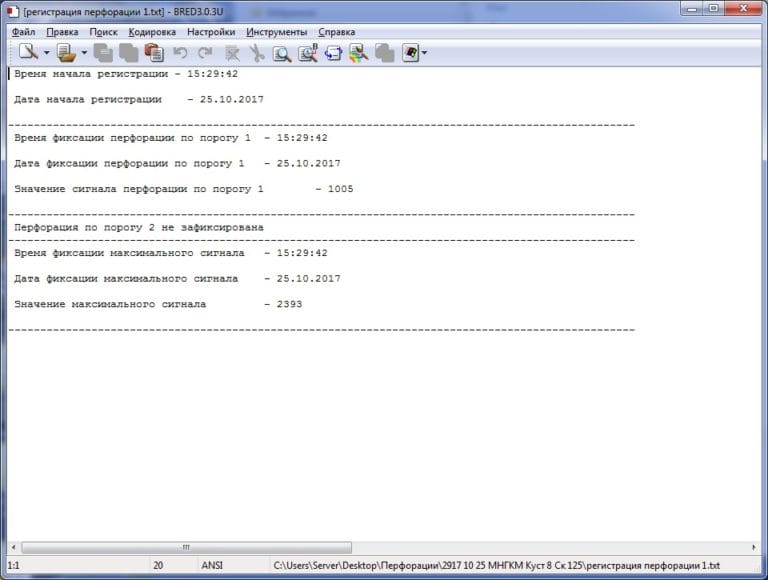This screenshot has width=768, height=580.
Task: Click the Open file folder icon
Action: [66, 52]
